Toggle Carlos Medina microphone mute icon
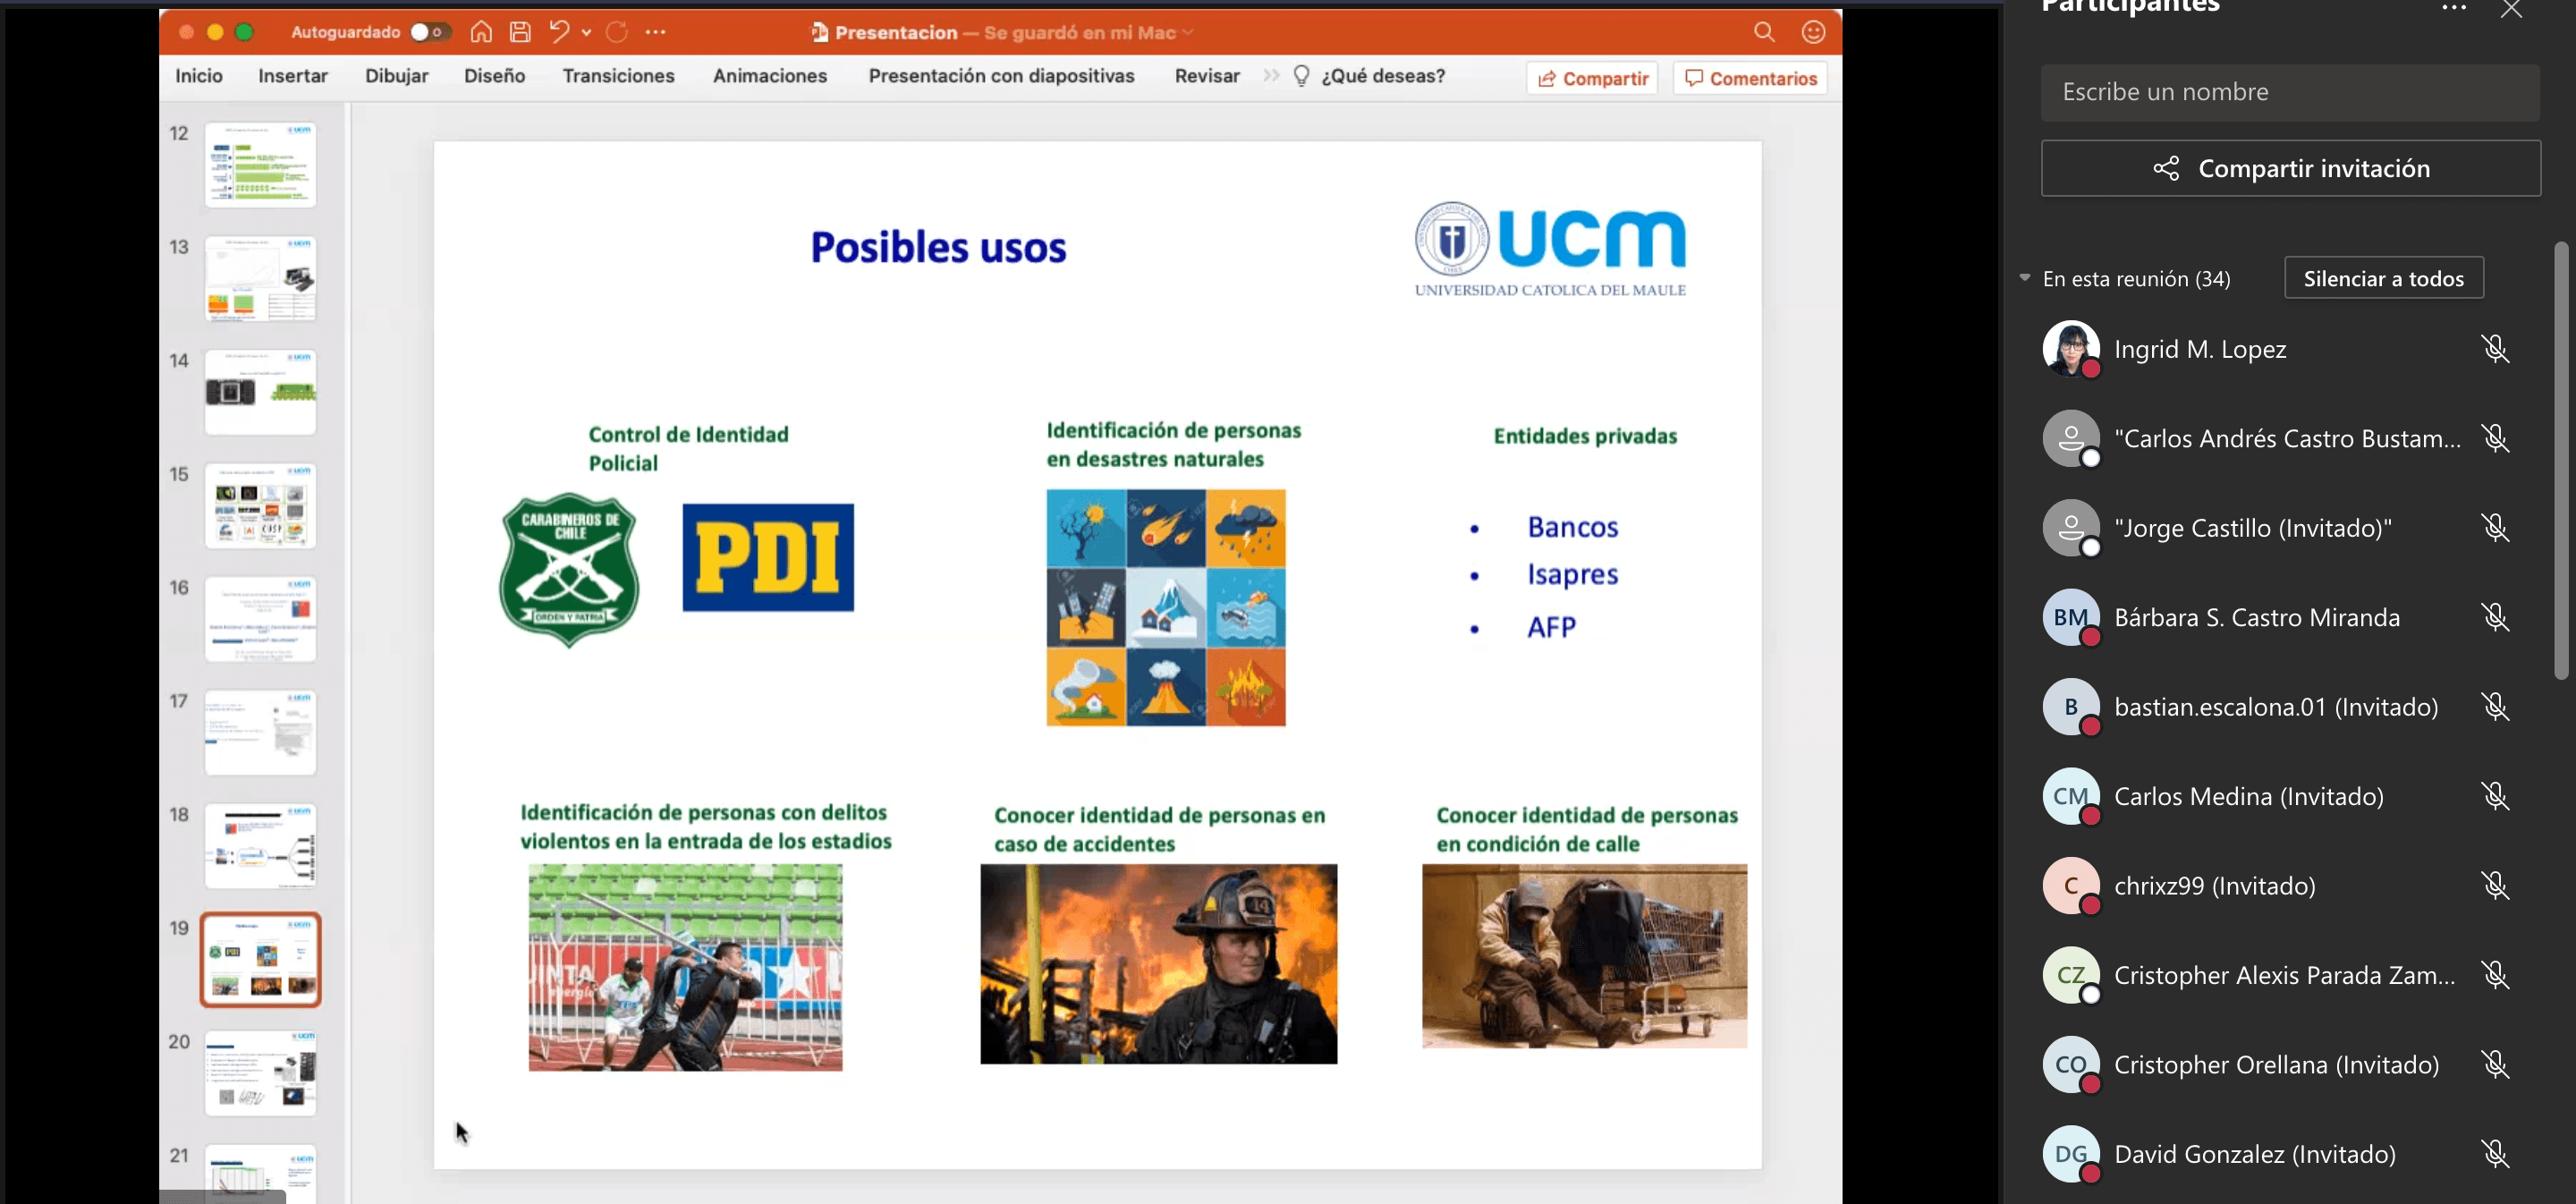Screen dimensions: 2576x1204 (x=2495, y=796)
